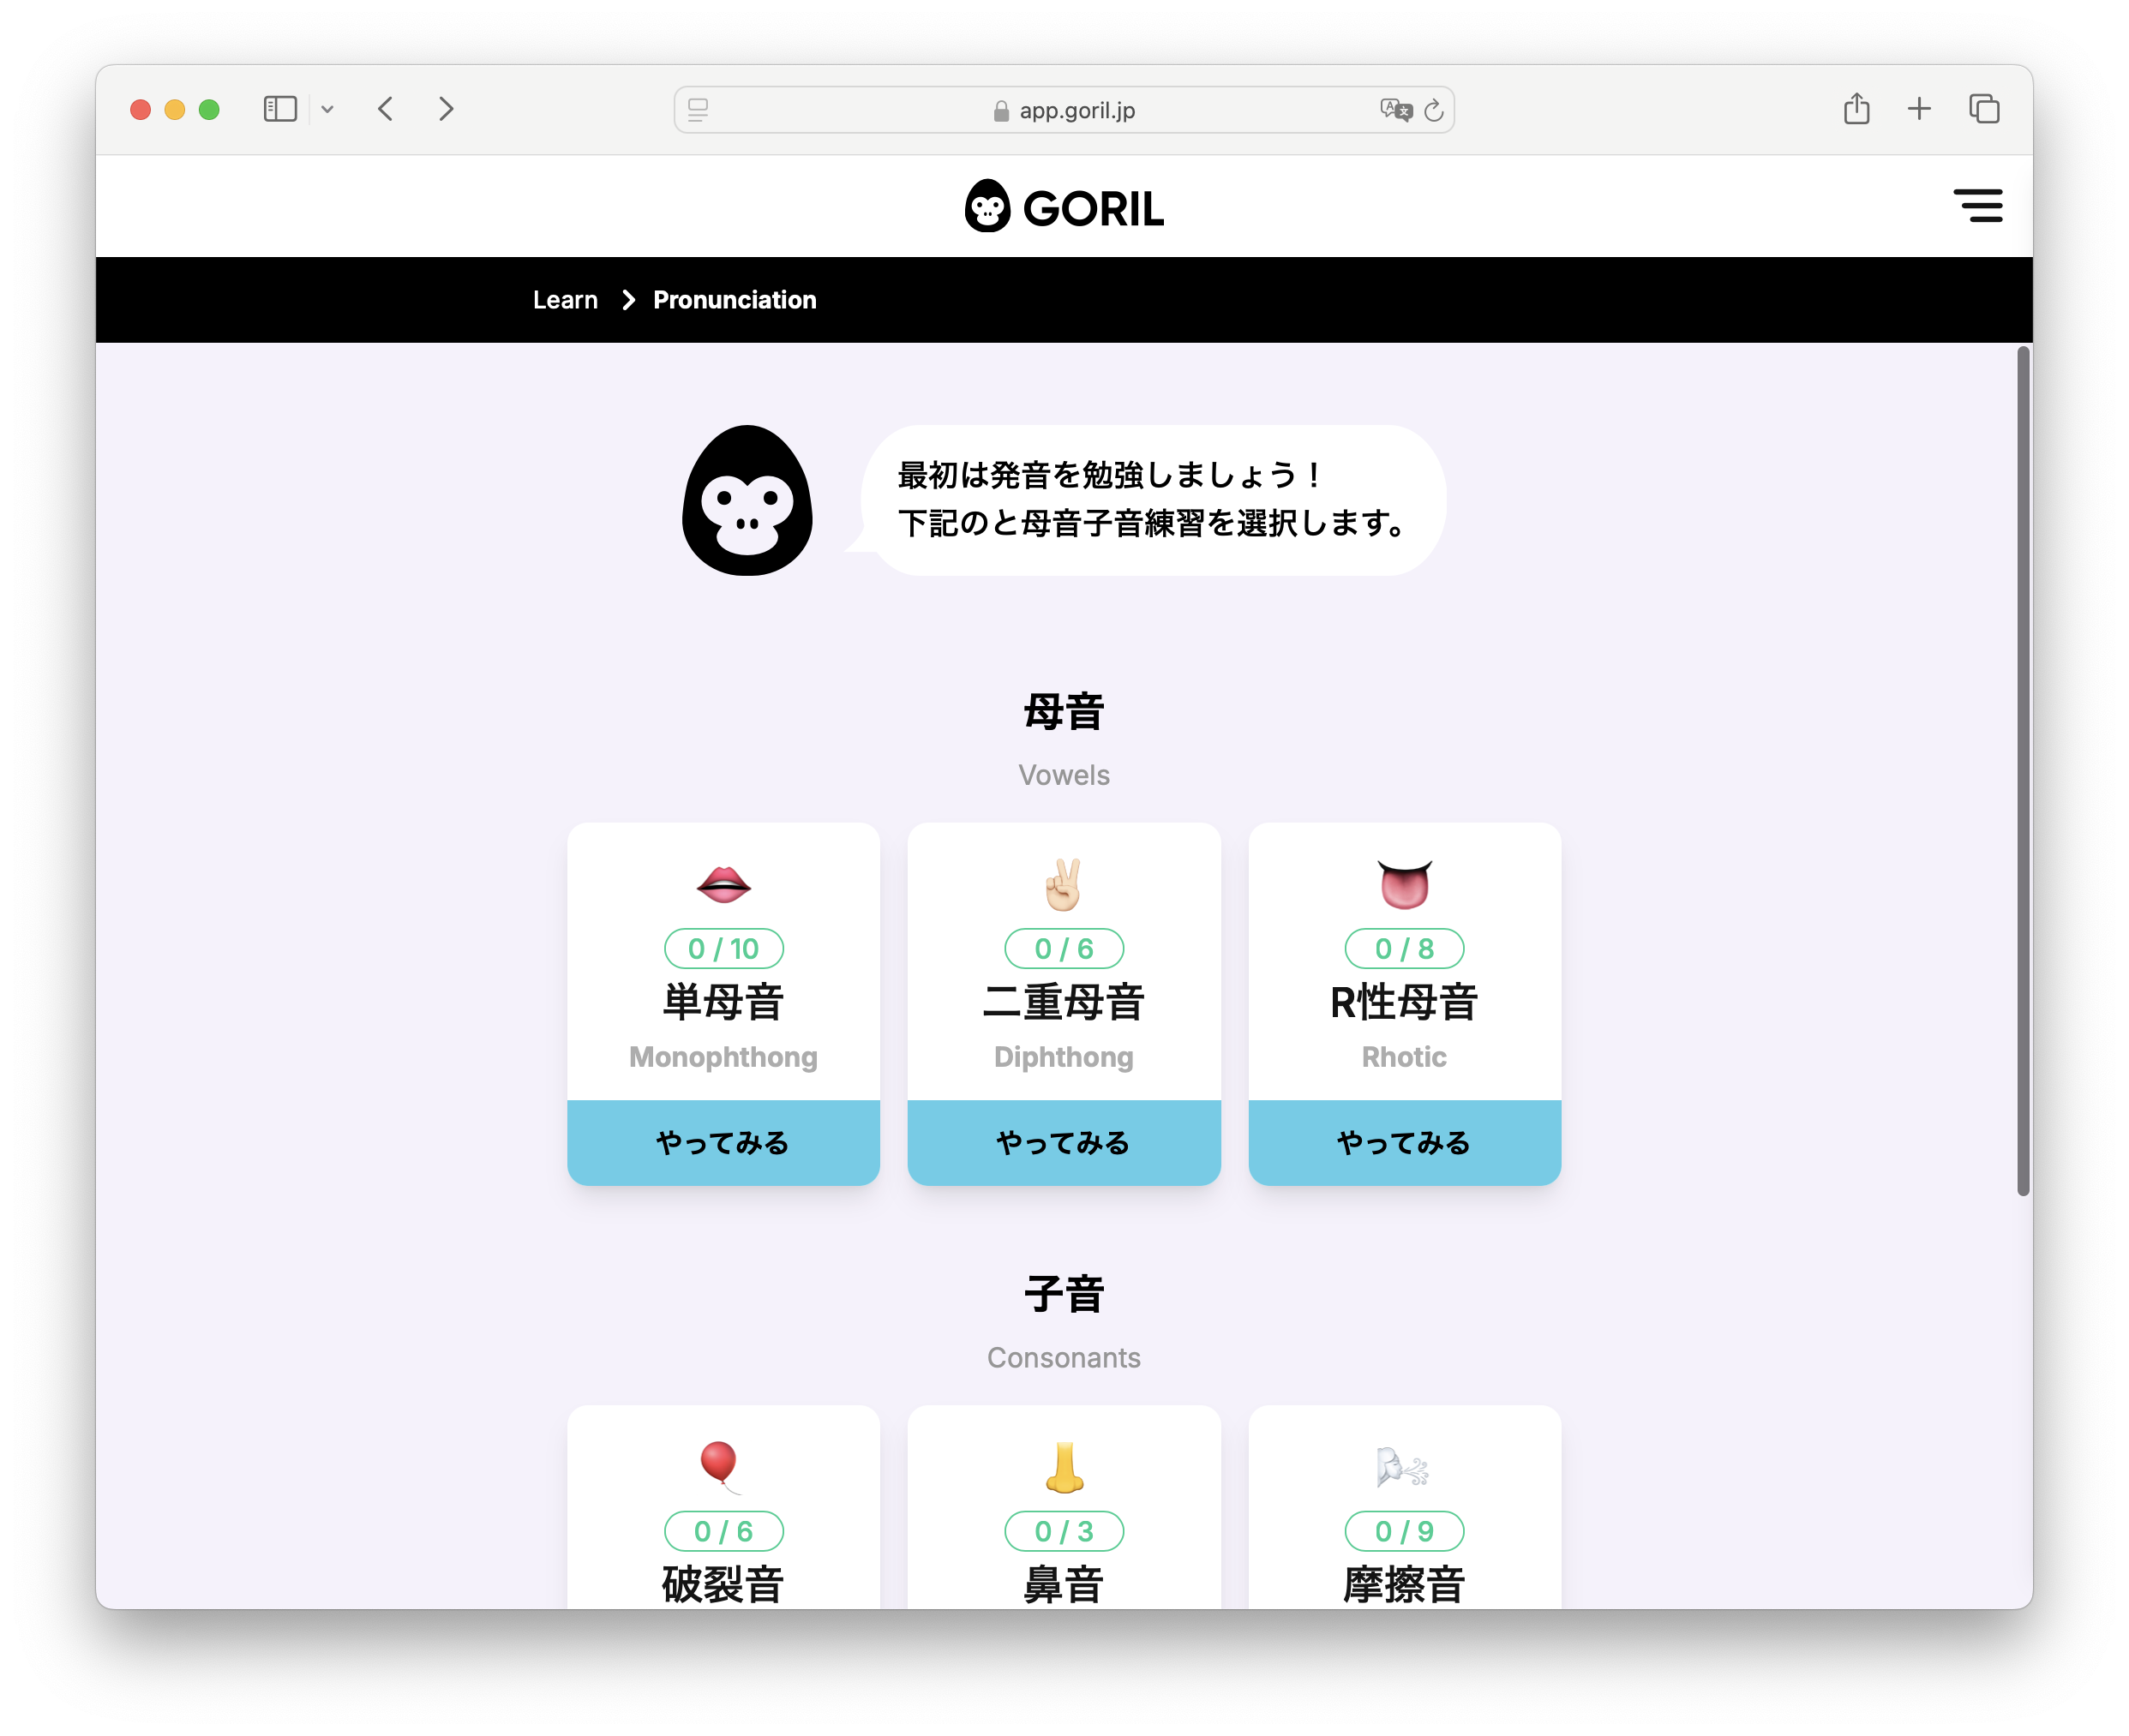Click the peace hand emoji on 二重母音 card
The image size is (2129, 1736).
1063,884
